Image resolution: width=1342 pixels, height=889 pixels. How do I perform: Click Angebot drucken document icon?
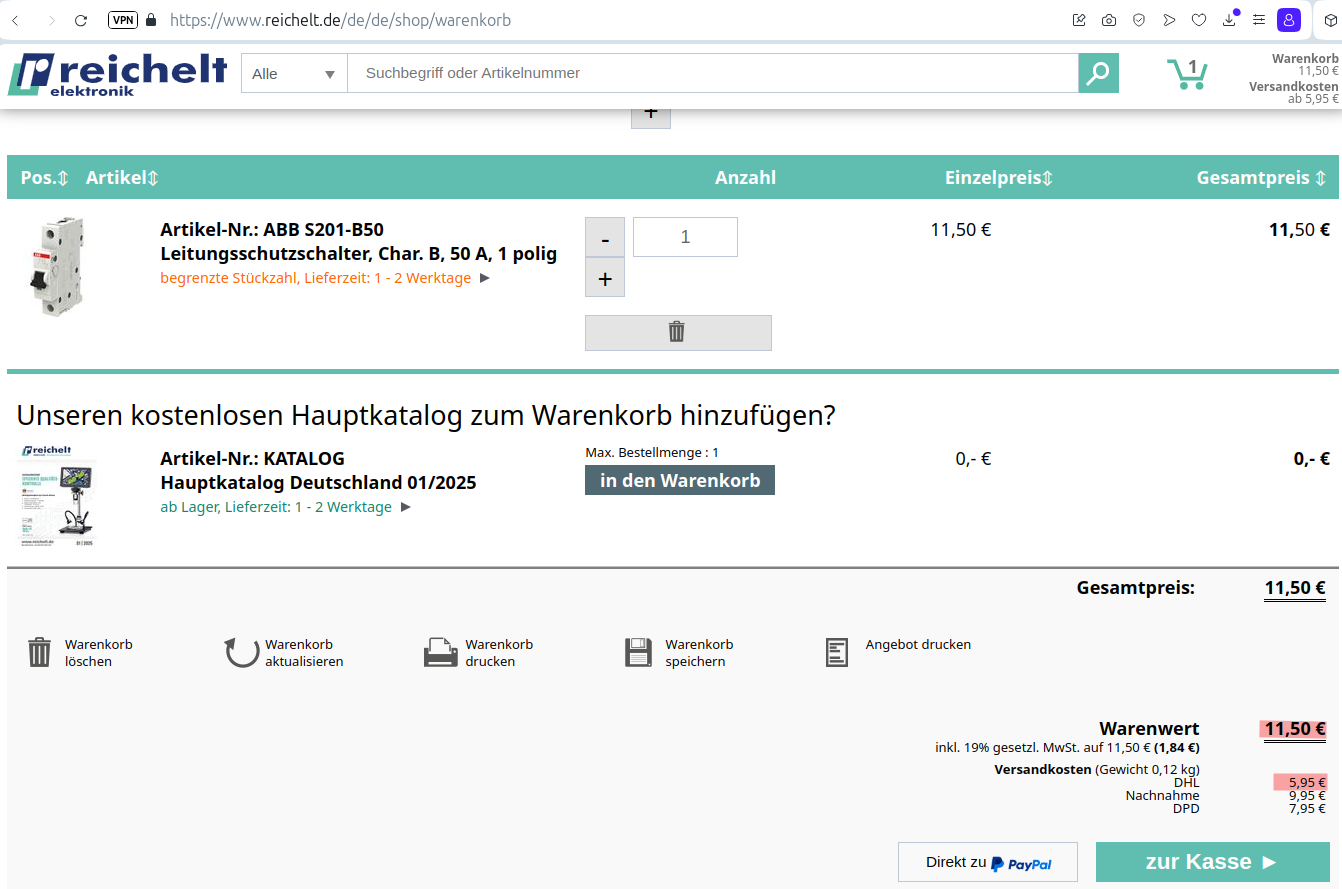pyautogui.click(x=837, y=653)
